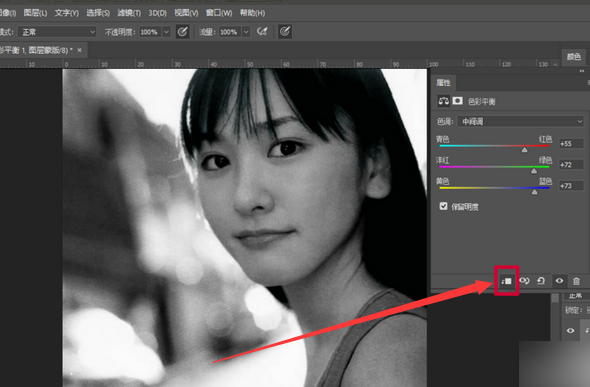Screen dimensions: 590x387
Task: Open the 色调 中间调 dropdown
Action: pos(520,121)
